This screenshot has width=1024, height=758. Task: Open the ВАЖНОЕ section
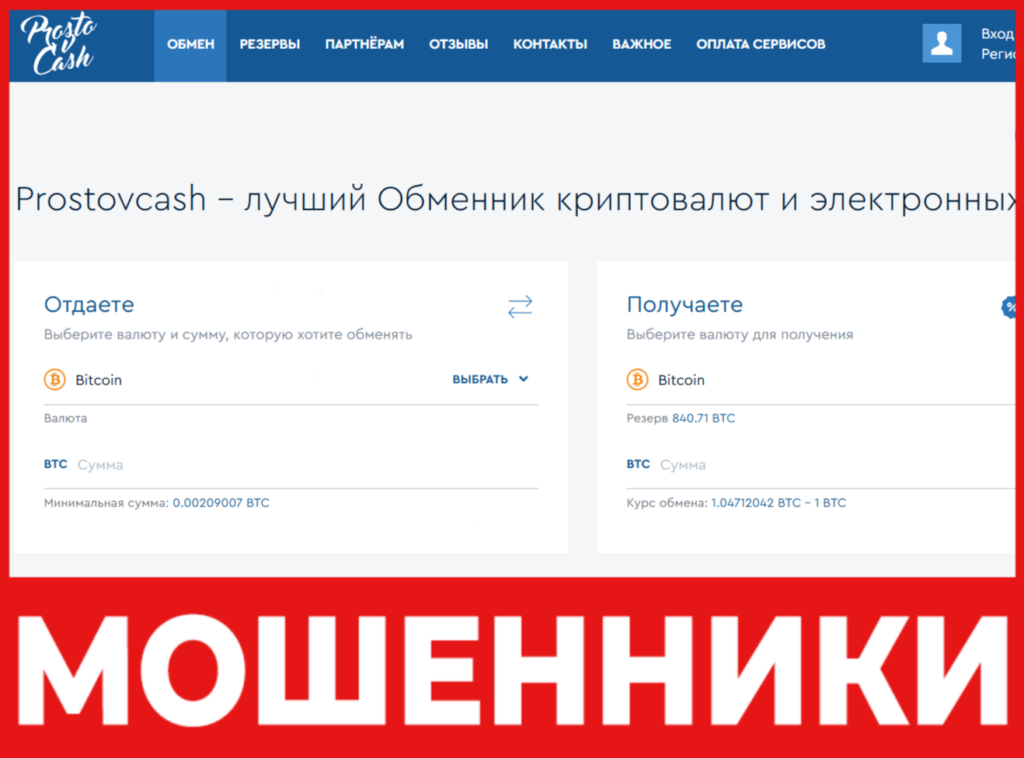(641, 44)
